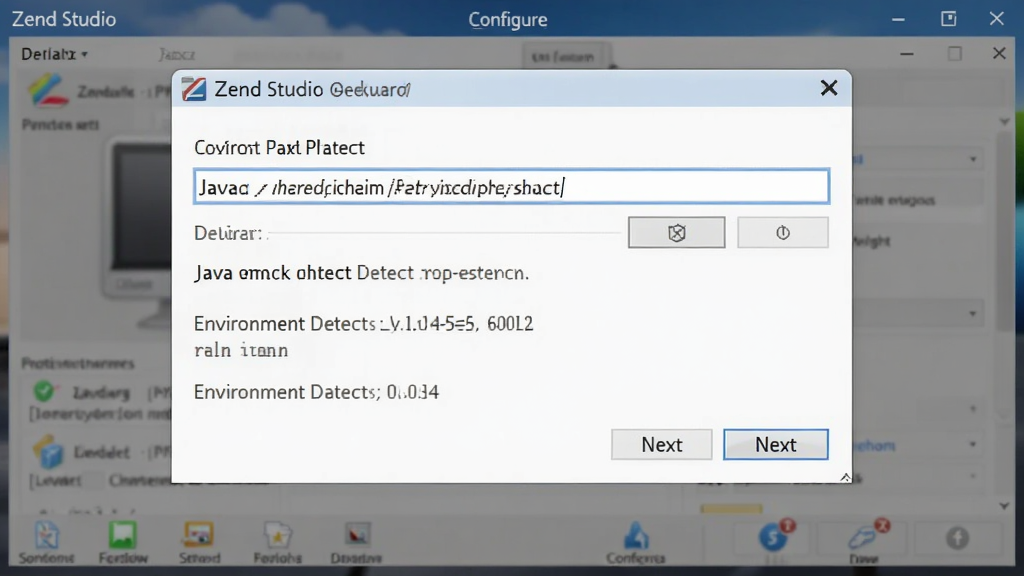The image size is (1024, 576).
Task: Close the Zend Studio dialog
Action: click(829, 88)
